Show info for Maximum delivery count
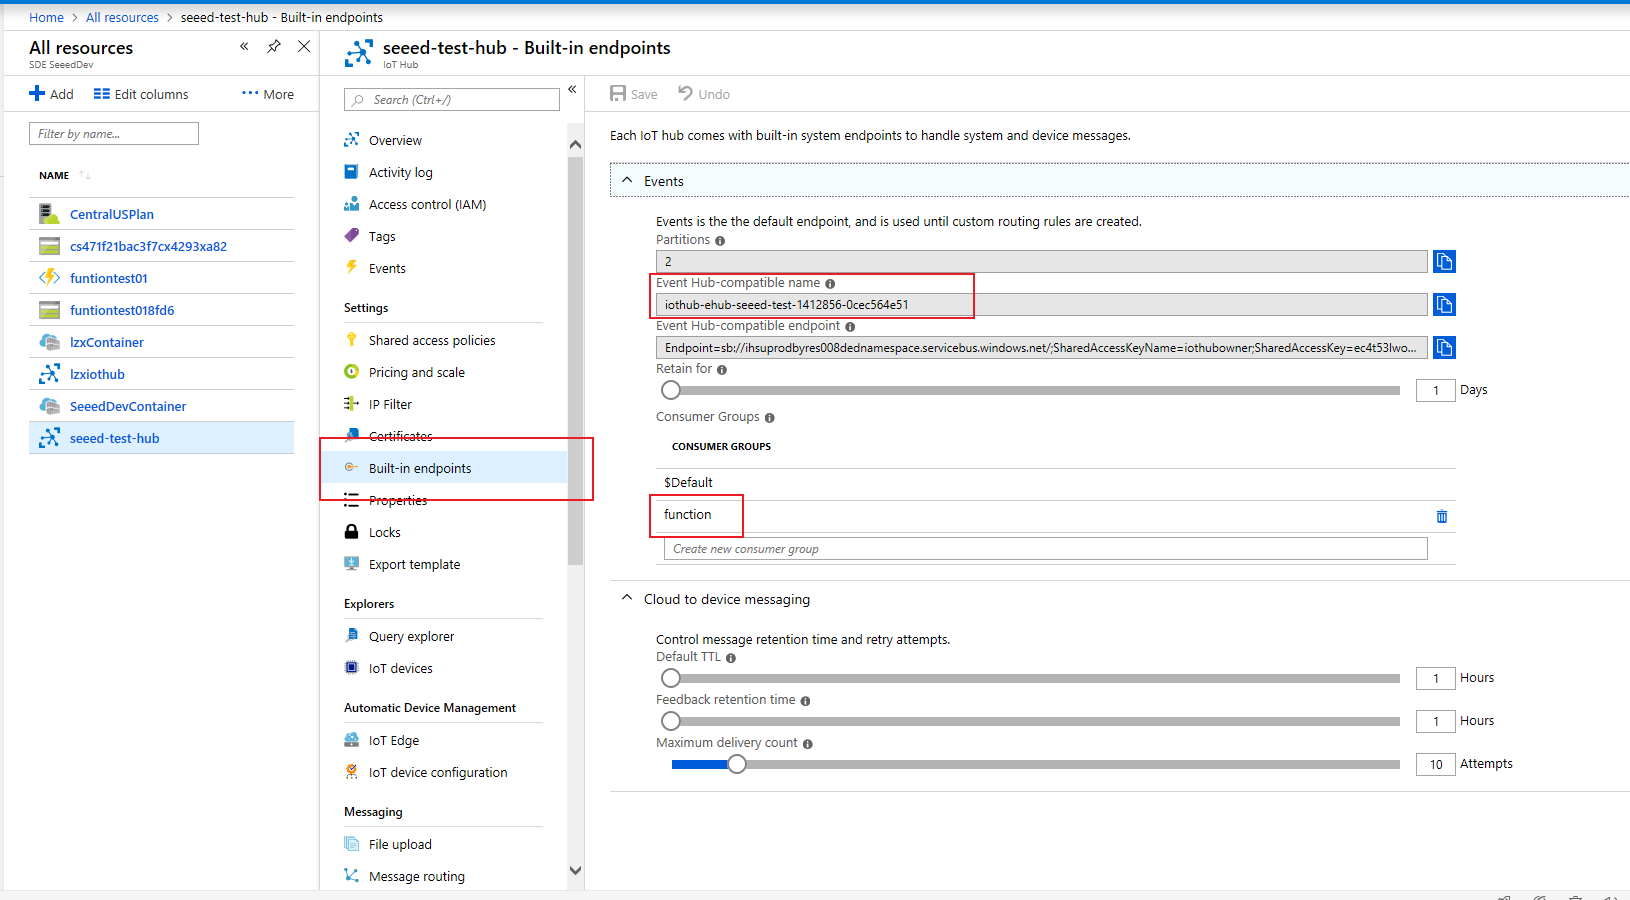This screenshot has width=1630, height=900. tap(807, 744)
